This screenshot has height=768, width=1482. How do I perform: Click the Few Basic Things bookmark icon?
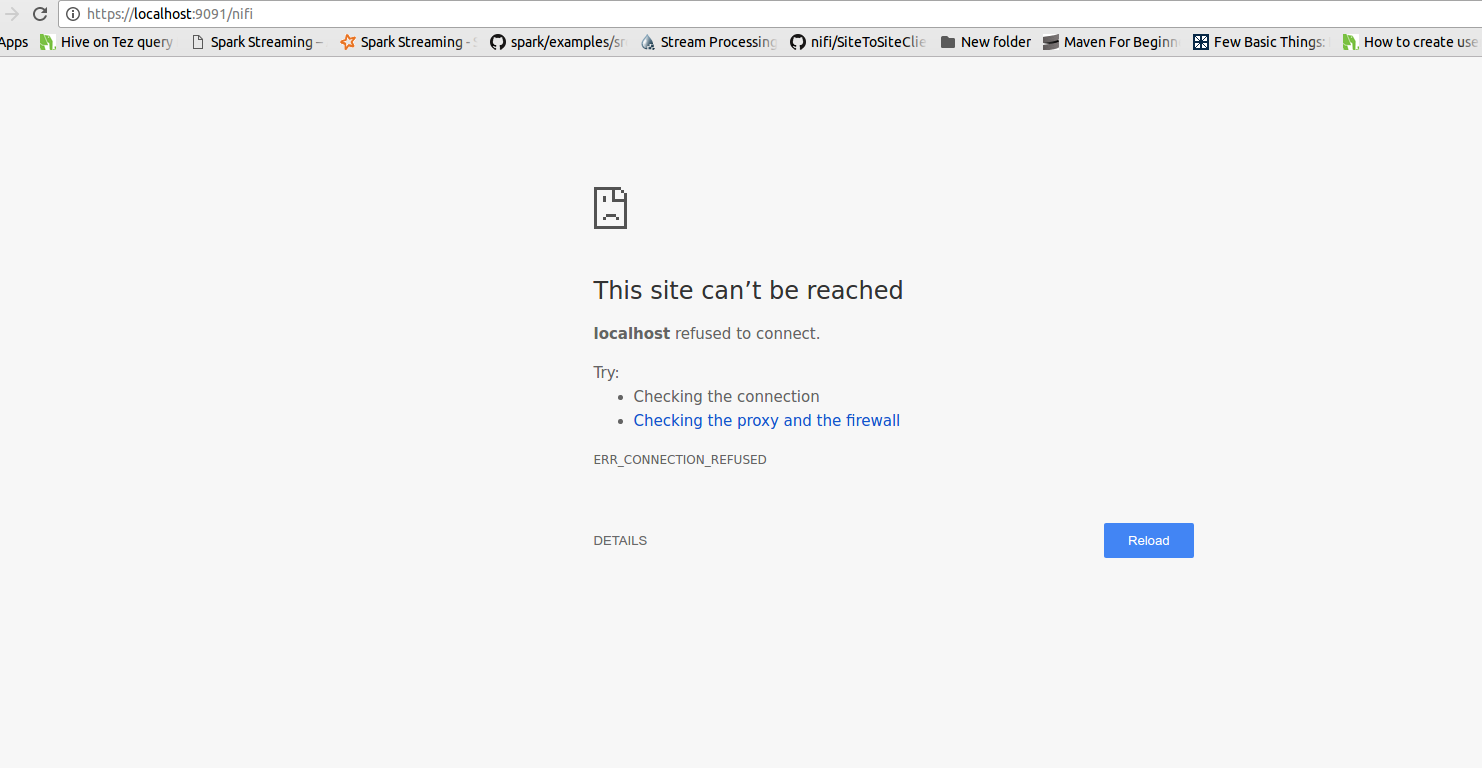pos(1199,42)
